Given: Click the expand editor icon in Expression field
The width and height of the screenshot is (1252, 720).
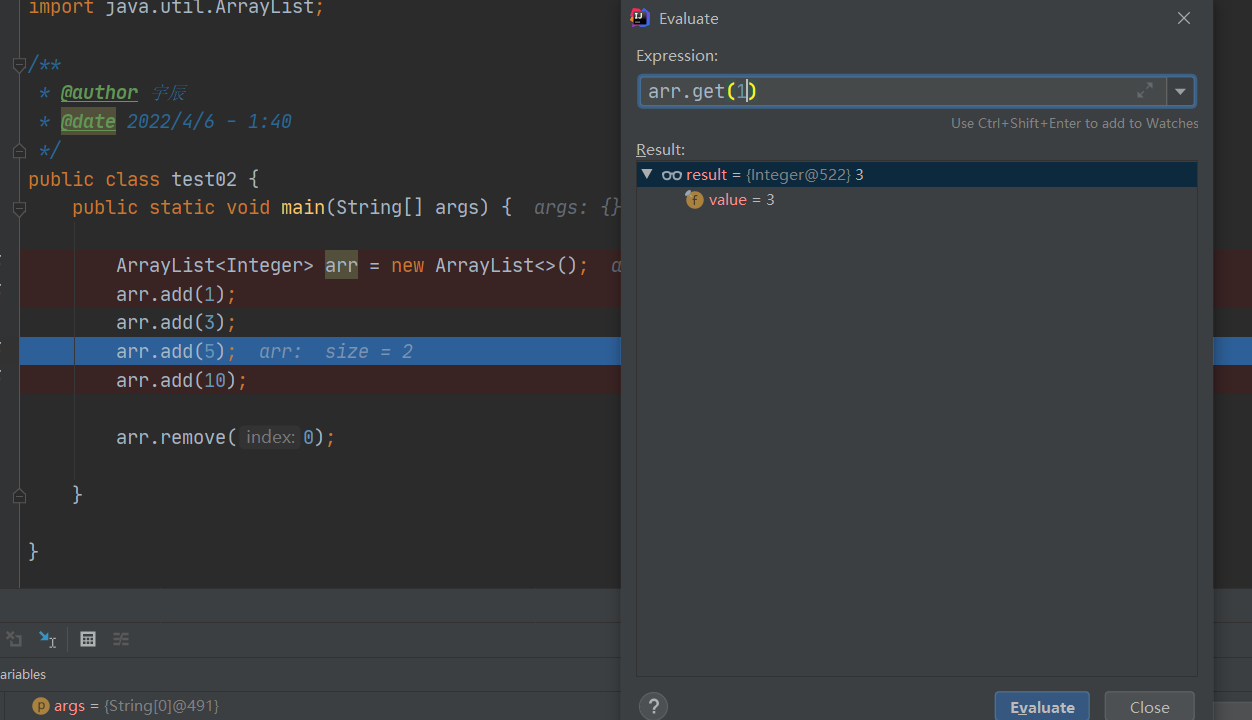Looking at the screenshot, I should (x=1145, y=91).
